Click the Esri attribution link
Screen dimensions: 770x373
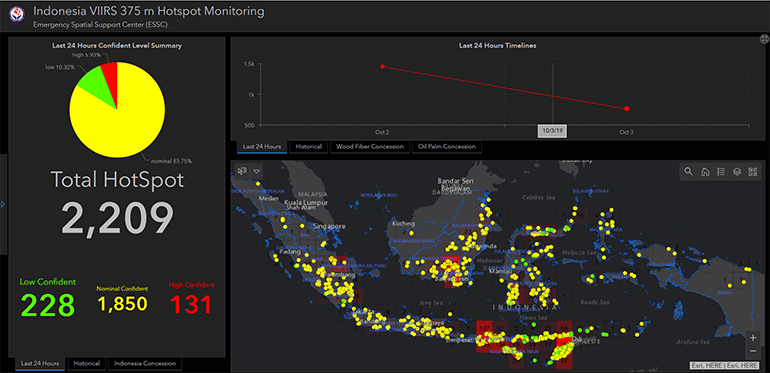(x=725, y=365)
